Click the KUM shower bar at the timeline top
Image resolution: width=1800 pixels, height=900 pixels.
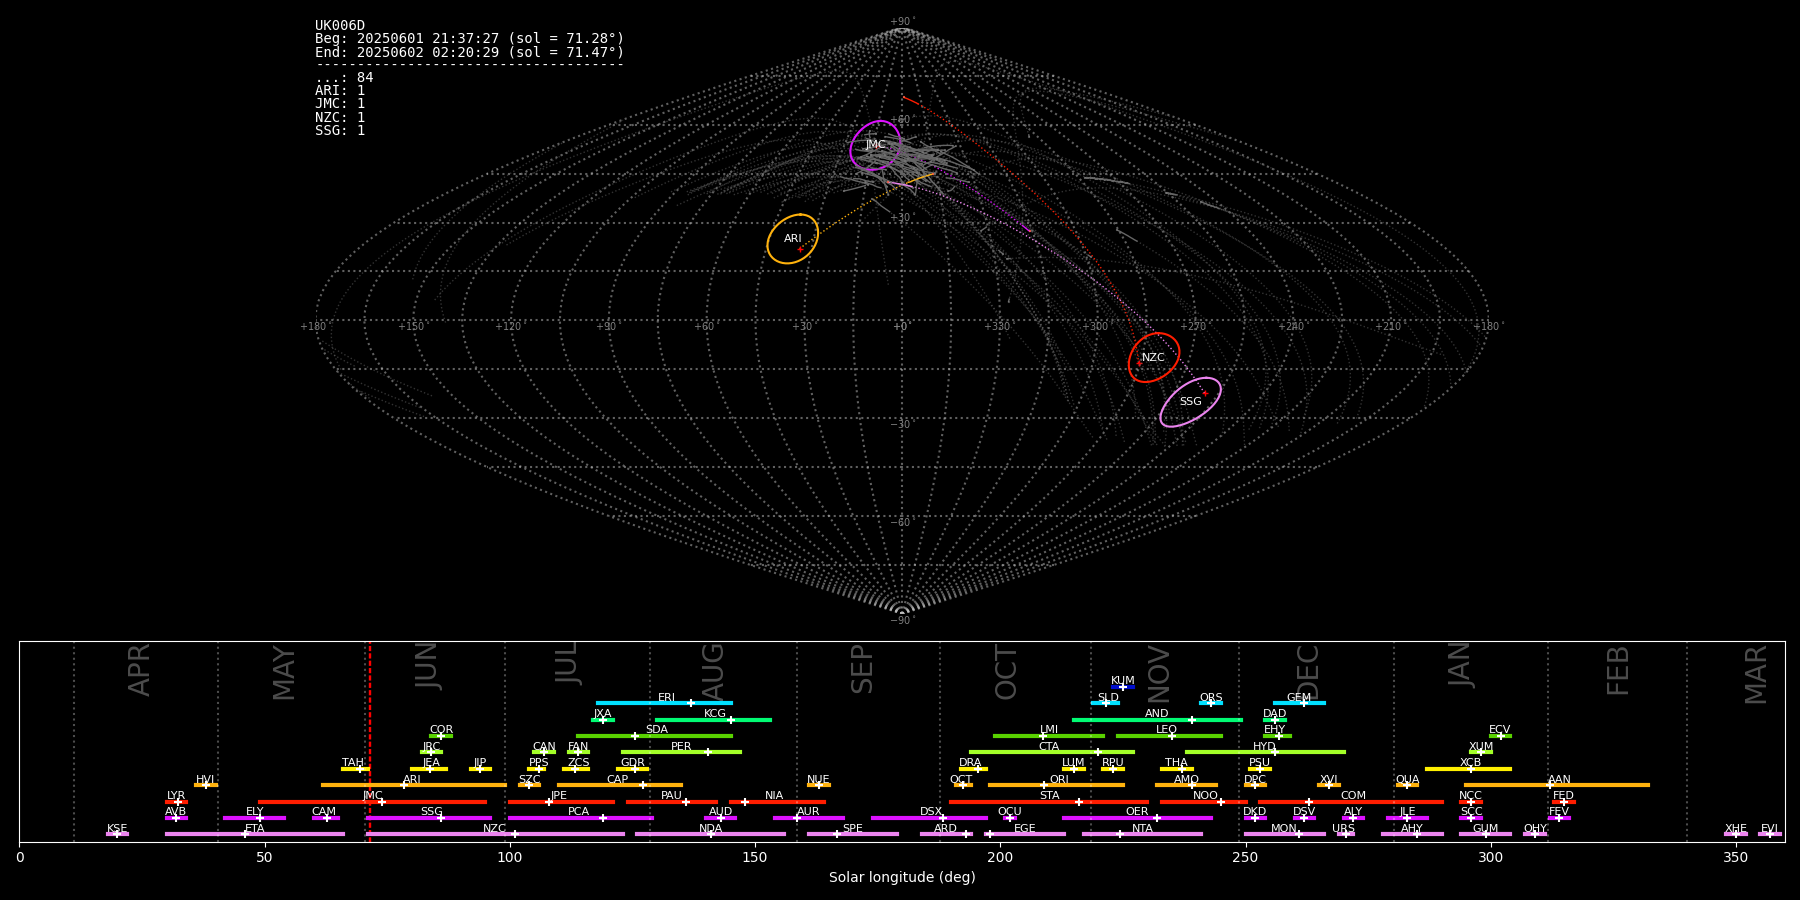coord(1123,687)
